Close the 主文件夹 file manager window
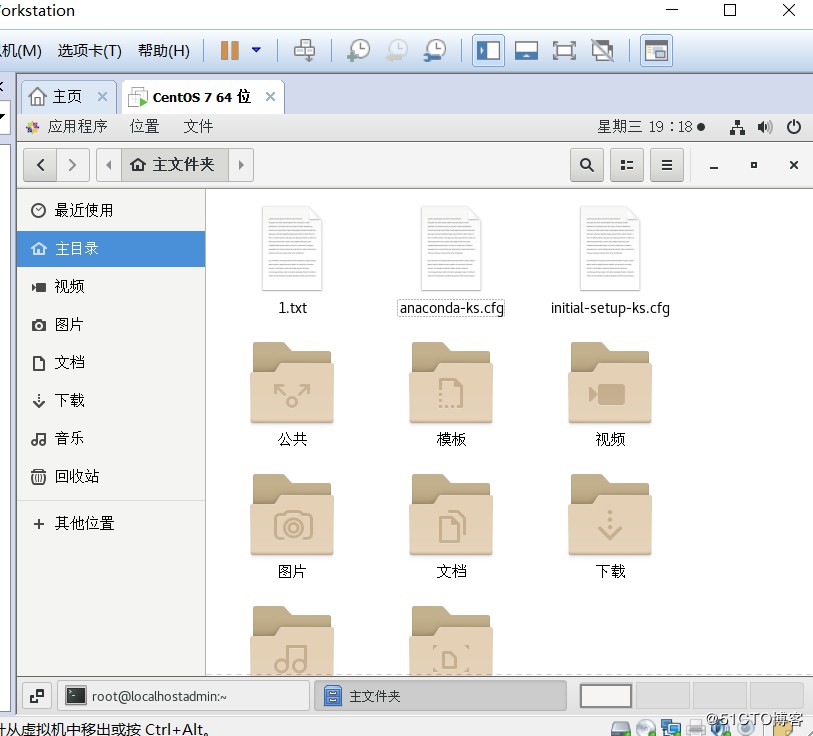 point(794,165)
